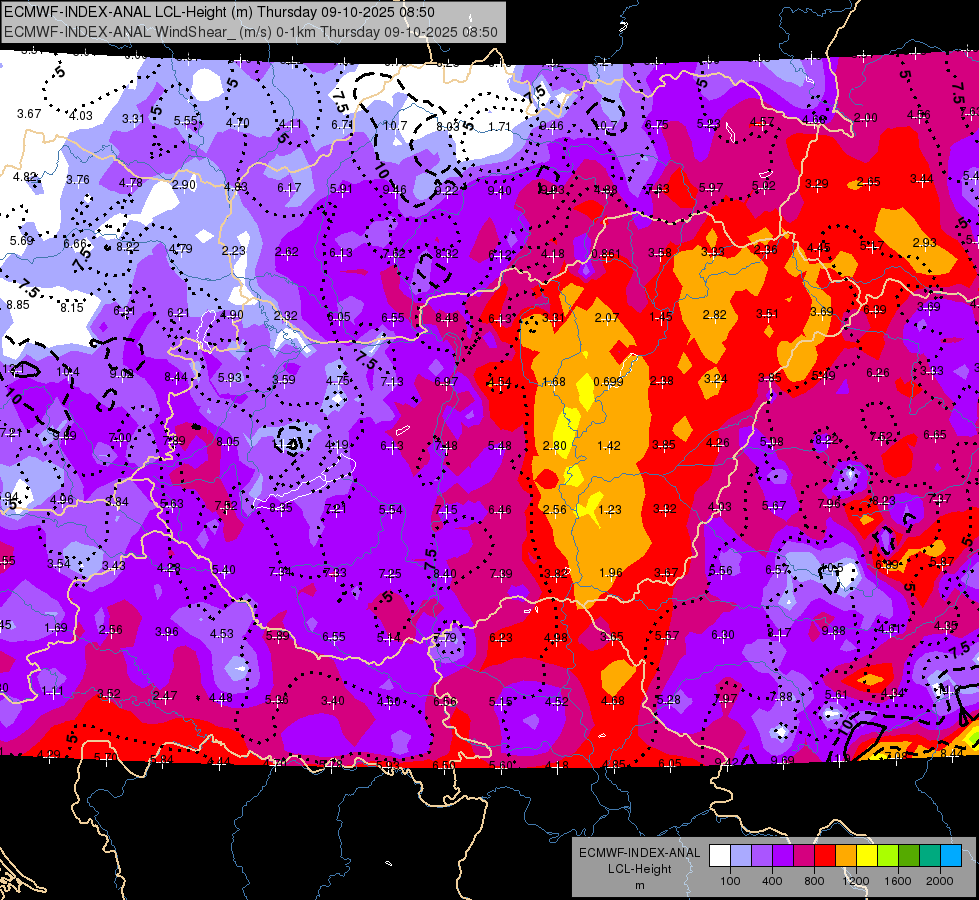
Task: Click the grid value '3.40'
Action: click(x=333, y=701)
